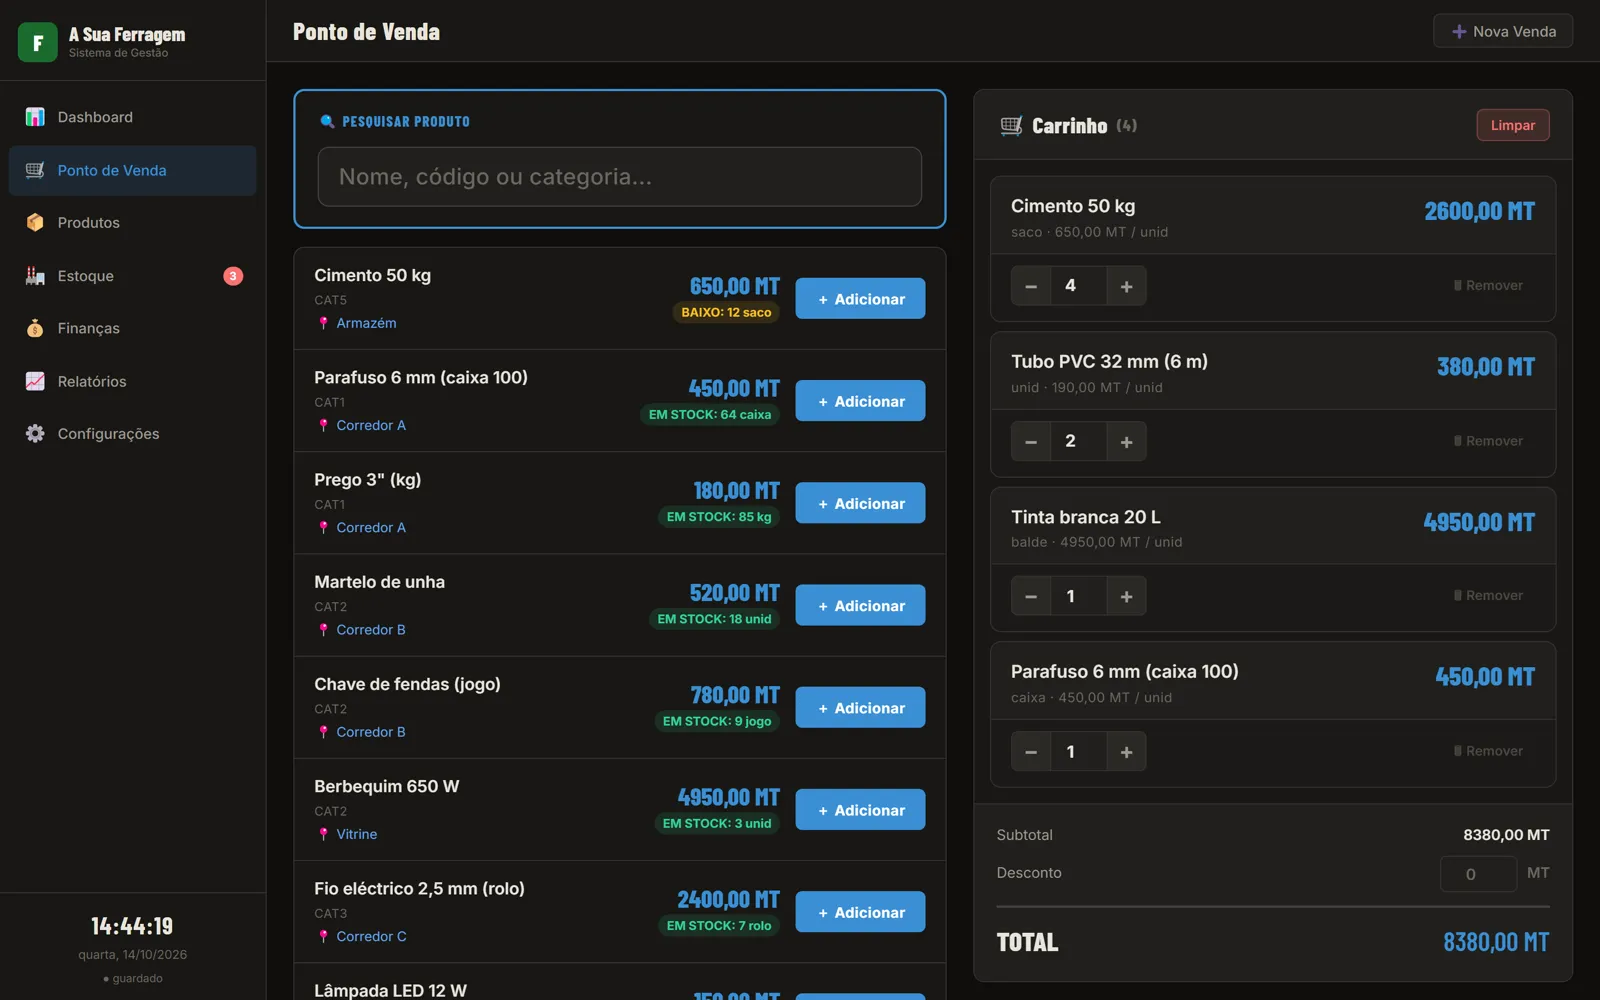
Task: Add Fio eléctrico 2,5 mm to cart
Action: click(860, 912)
